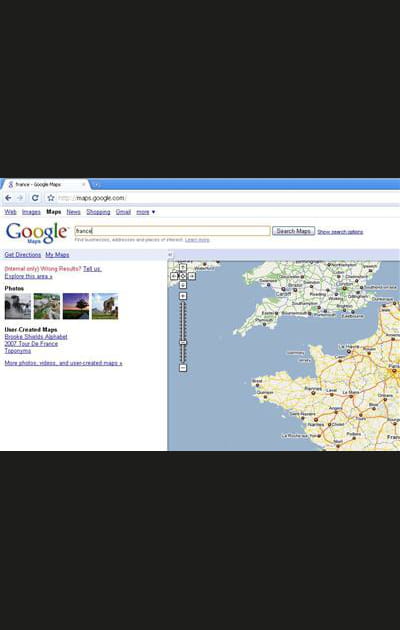Click the Nantes city marker on the map
The width and height of the screenshot is (400, 630).
pyautogui.click(x=316, y=420)
